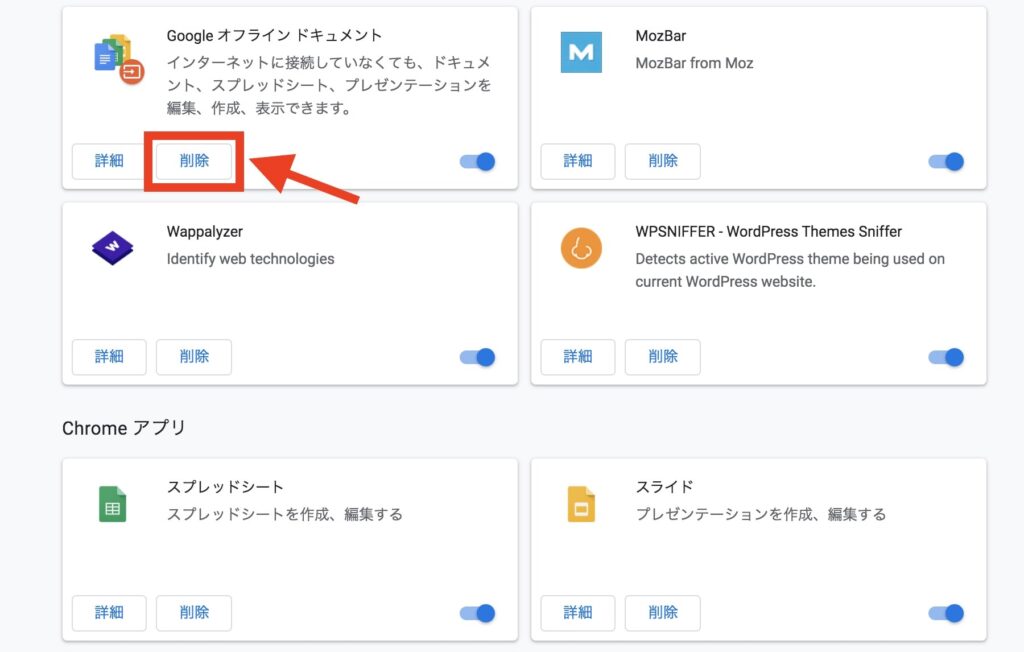Toggle the スライド app switch
1024x652 pixels.
tap(946, 613)
